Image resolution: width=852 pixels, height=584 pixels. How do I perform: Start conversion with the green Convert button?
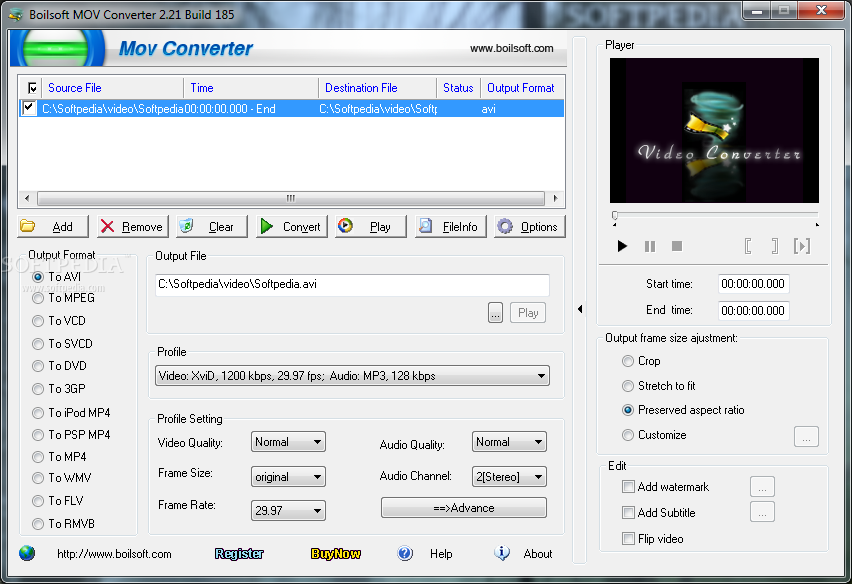coord(291,227)
